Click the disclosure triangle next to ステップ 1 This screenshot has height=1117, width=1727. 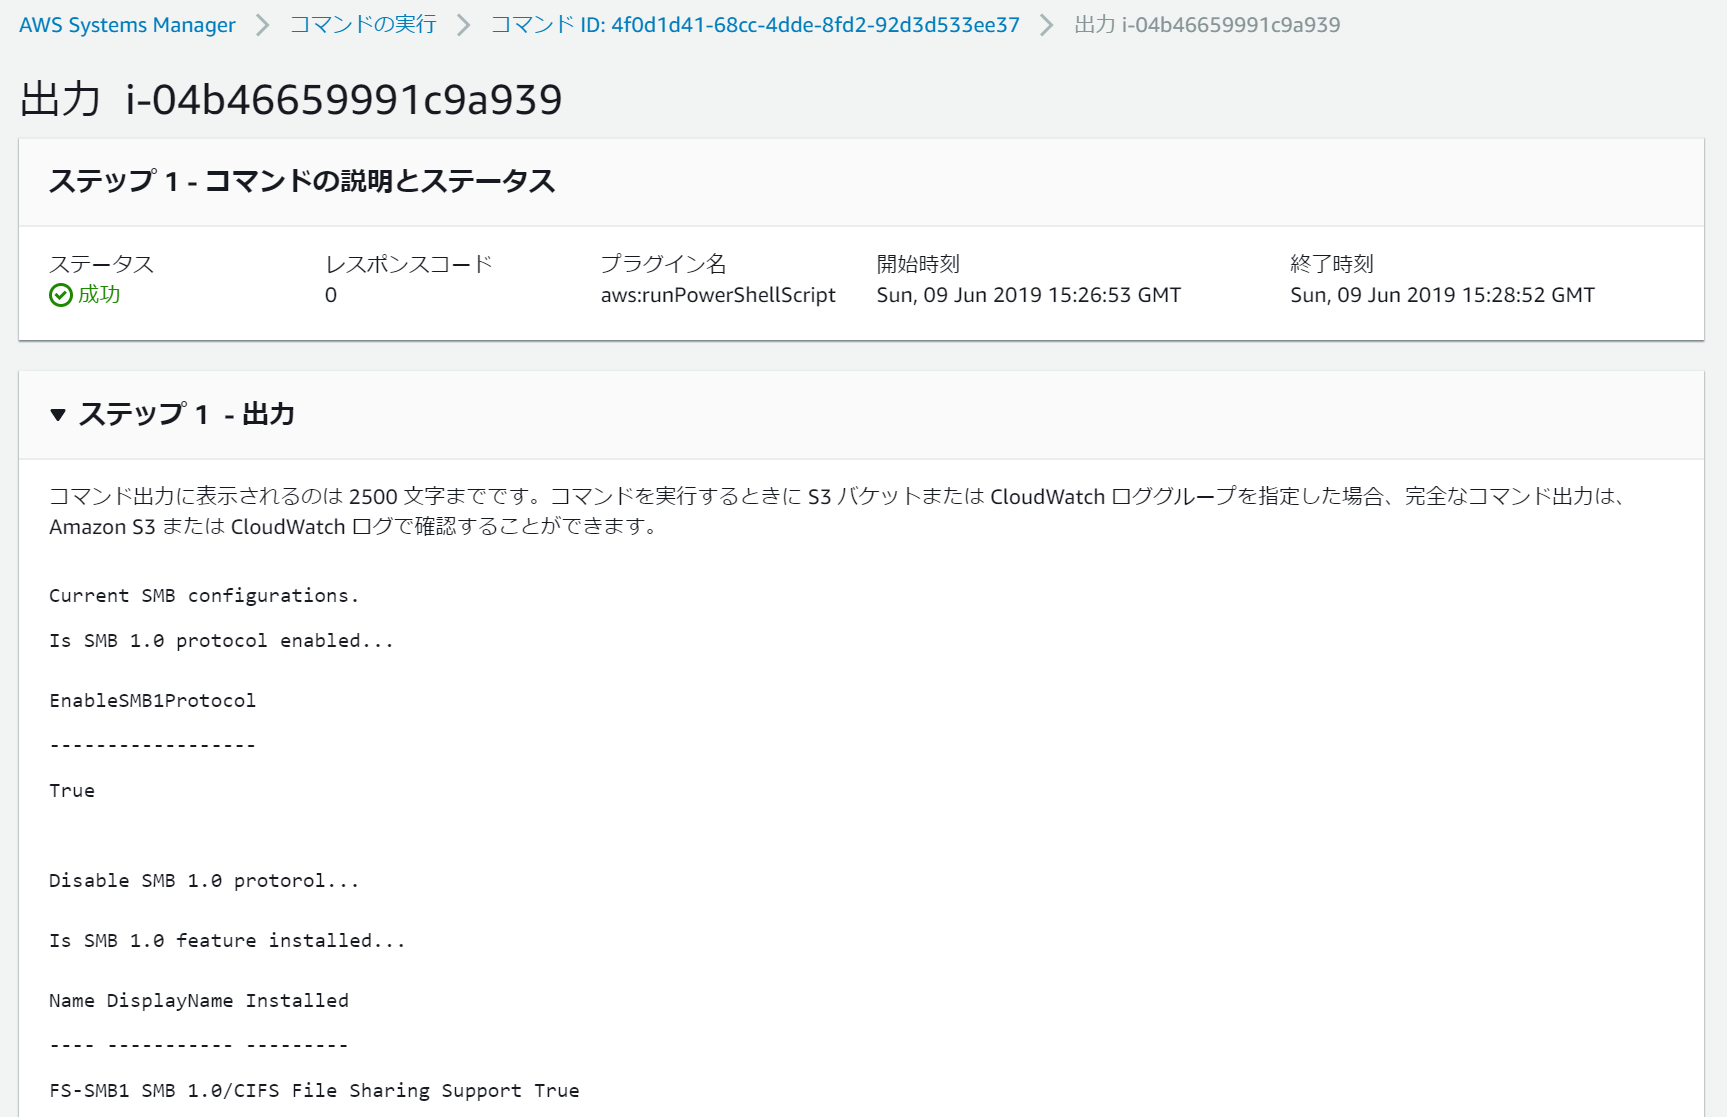(x=57, y=414)
